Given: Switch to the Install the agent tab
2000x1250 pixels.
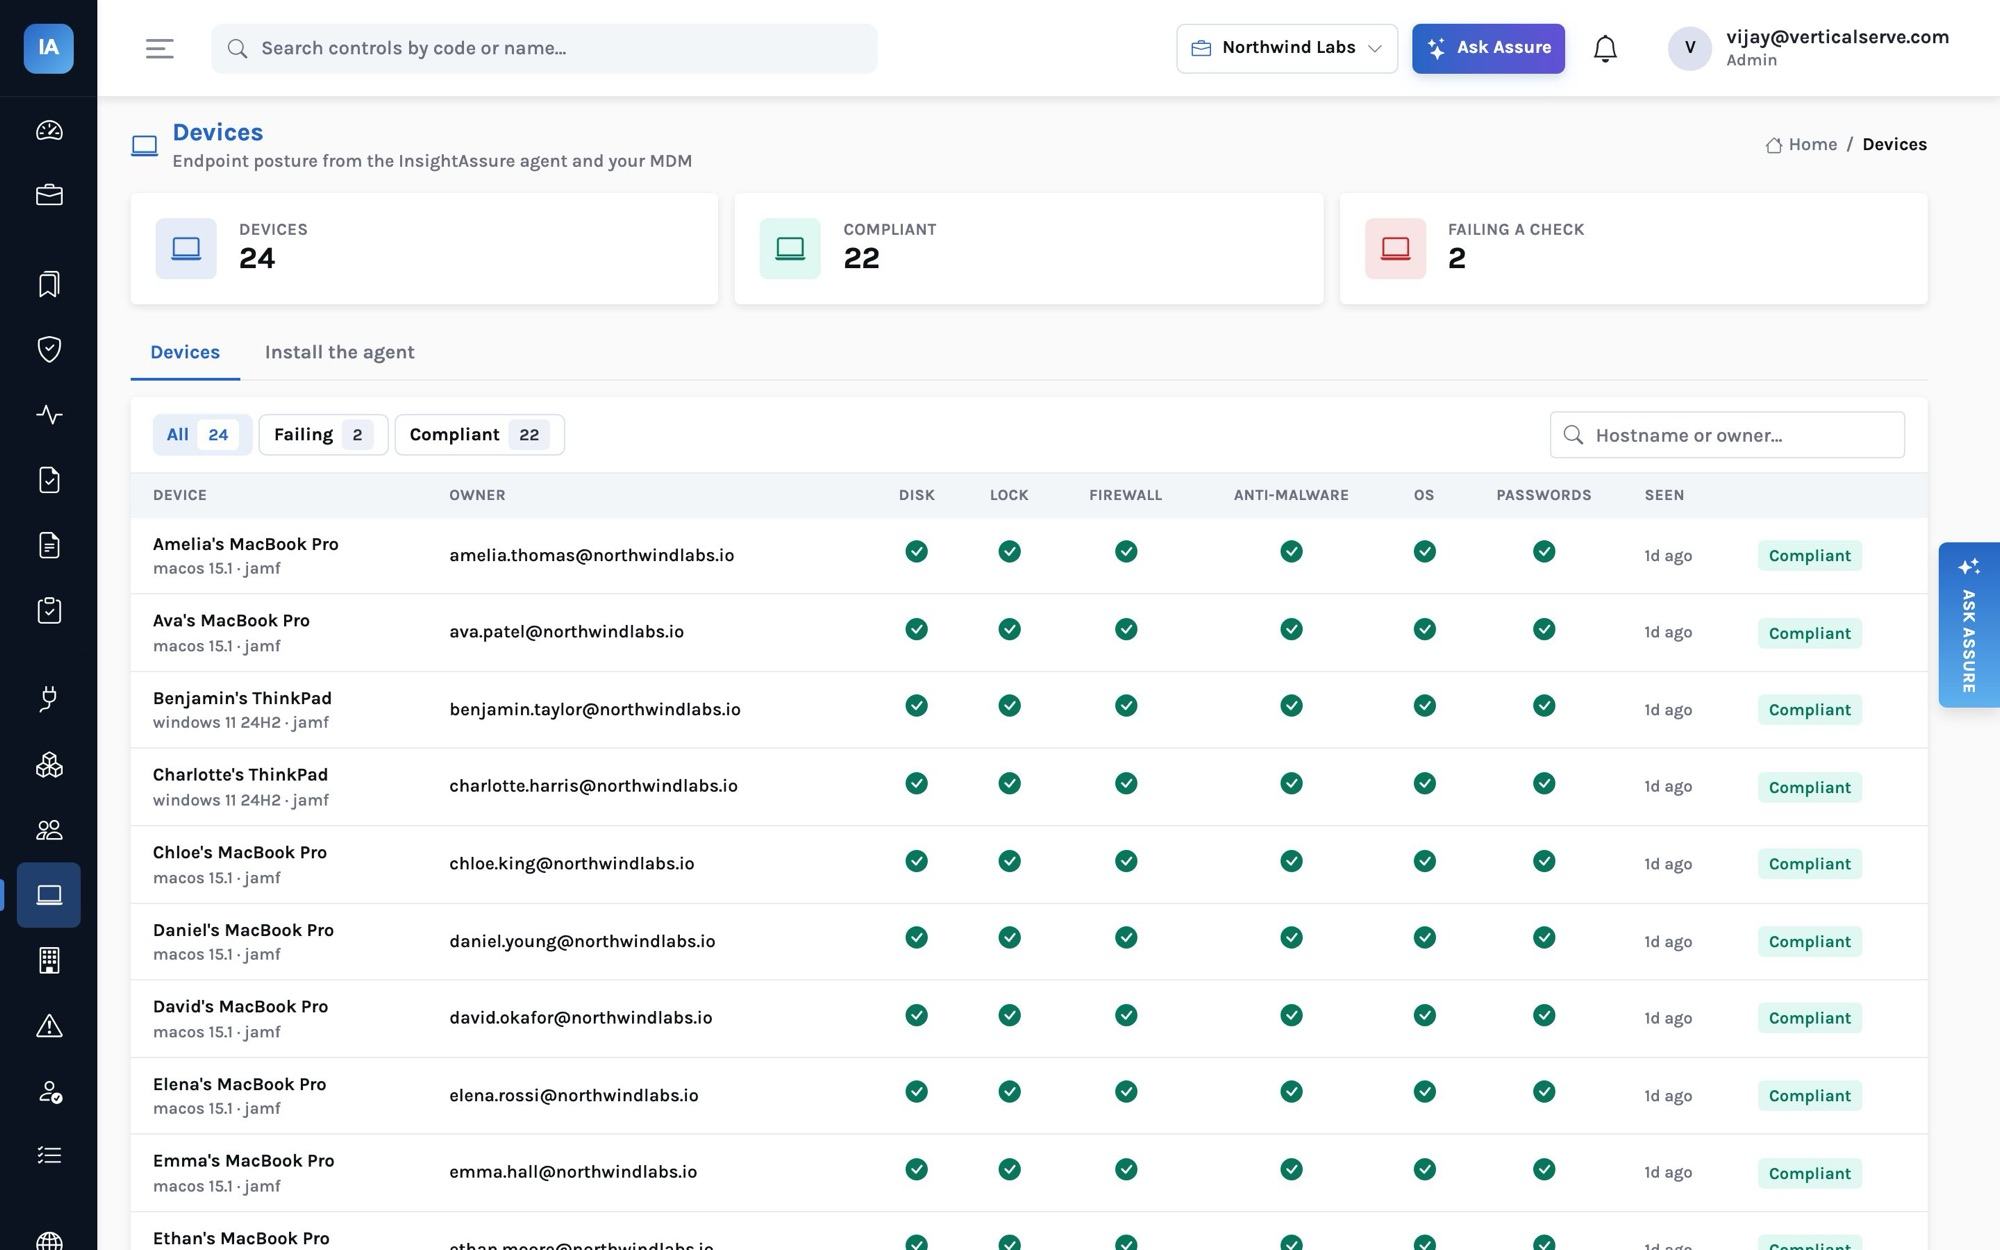Looking at the screenshot, I should [x=339, y=352].
